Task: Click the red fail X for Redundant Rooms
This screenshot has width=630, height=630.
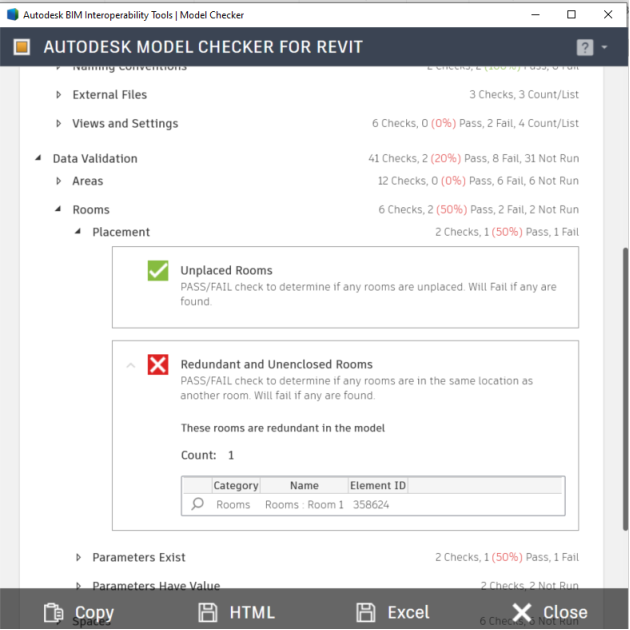Action: (x=158, y=365)
